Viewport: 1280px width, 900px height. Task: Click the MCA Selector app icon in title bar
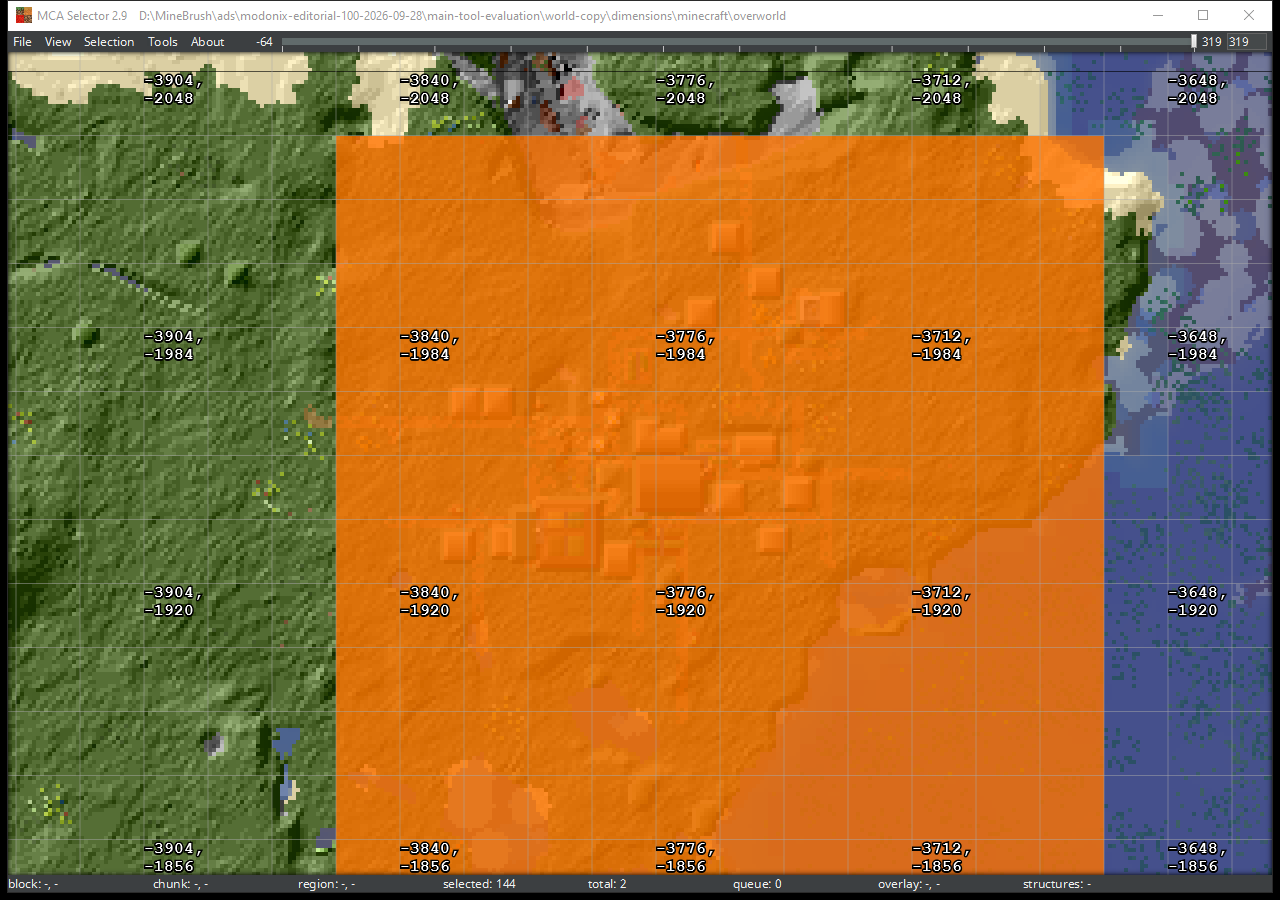[22, 15]
